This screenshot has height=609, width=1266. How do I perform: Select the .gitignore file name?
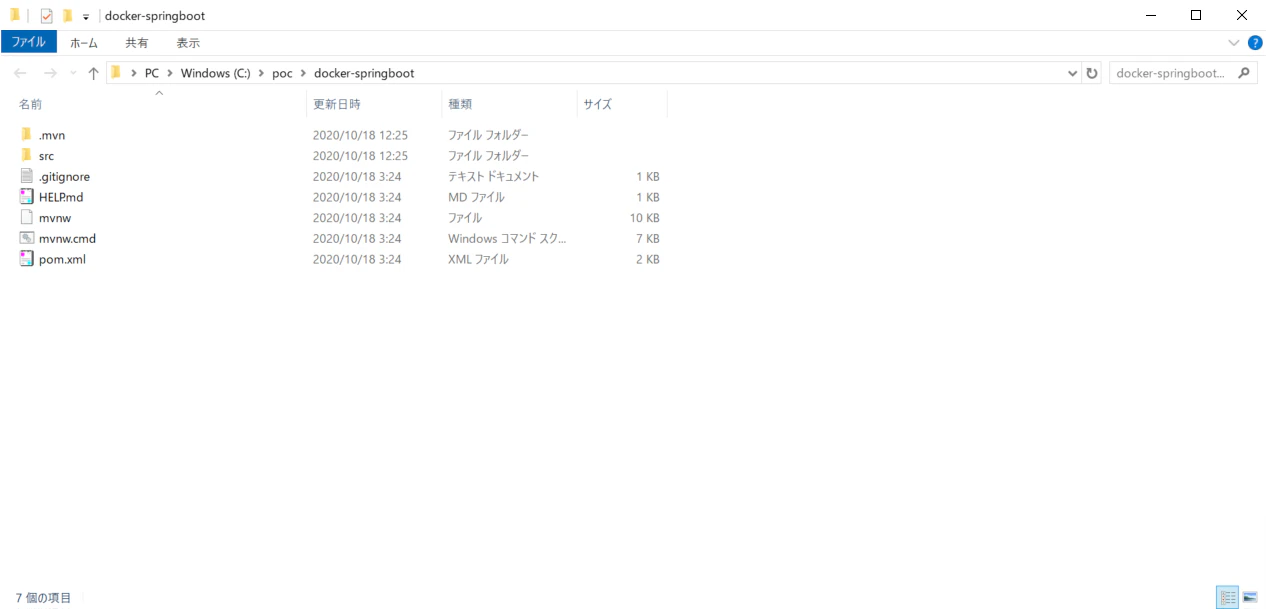coord(64,177)
